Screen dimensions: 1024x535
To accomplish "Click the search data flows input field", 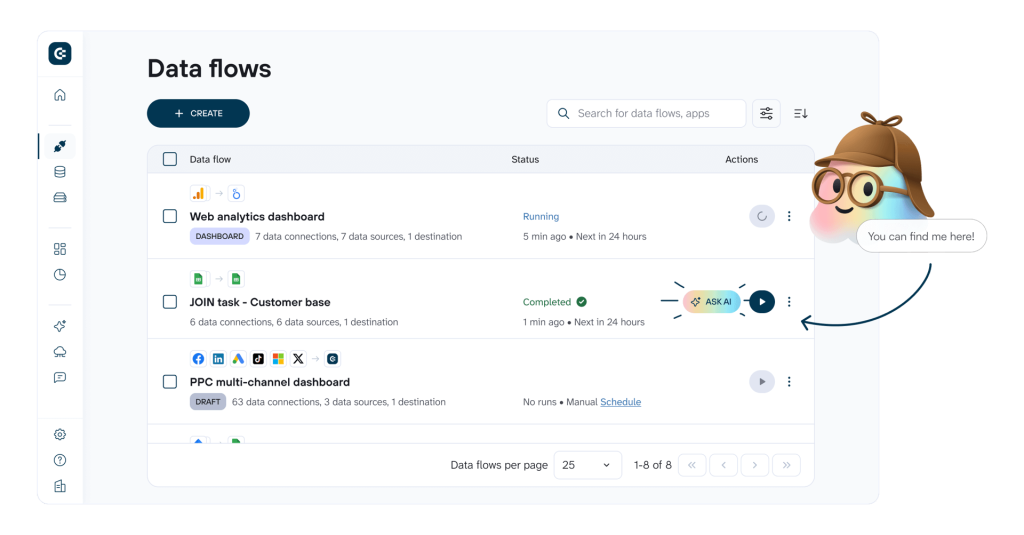I will [x=655, y=114].
